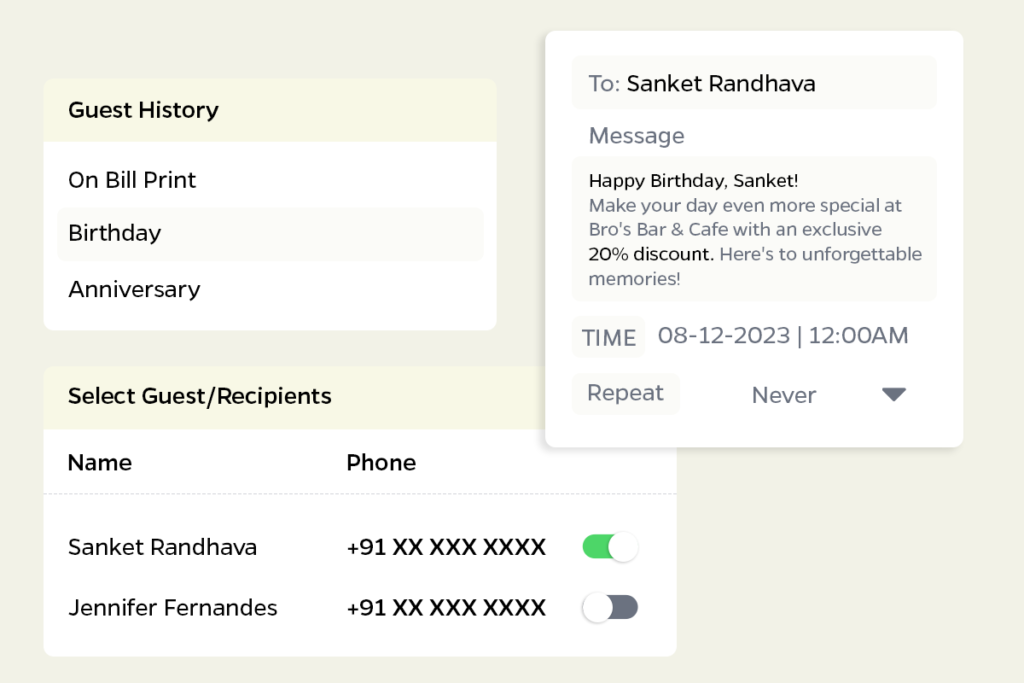The height and width of the screenshot is (683, 1024).
Task: Click the TIME label button
Action: [x=609, y=338]
